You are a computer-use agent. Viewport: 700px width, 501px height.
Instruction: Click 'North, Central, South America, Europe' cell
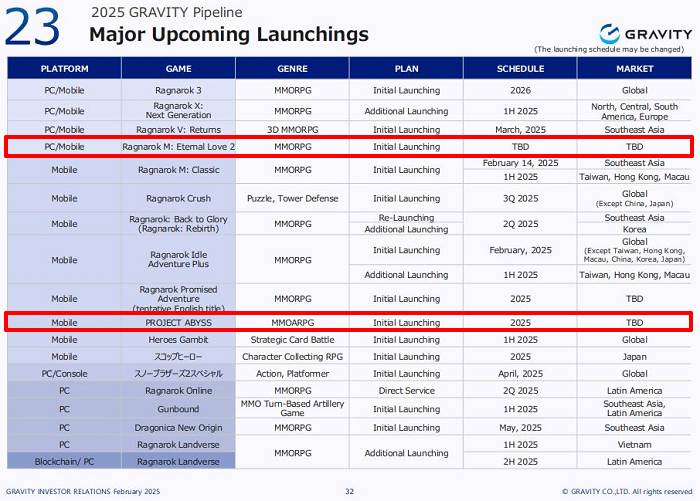coord(634,111)
